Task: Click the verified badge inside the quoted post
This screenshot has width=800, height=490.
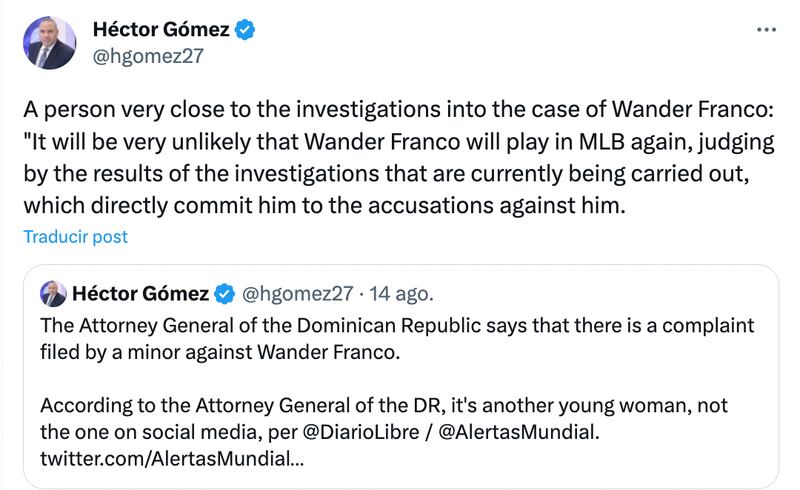Action: tap(226, 294)
